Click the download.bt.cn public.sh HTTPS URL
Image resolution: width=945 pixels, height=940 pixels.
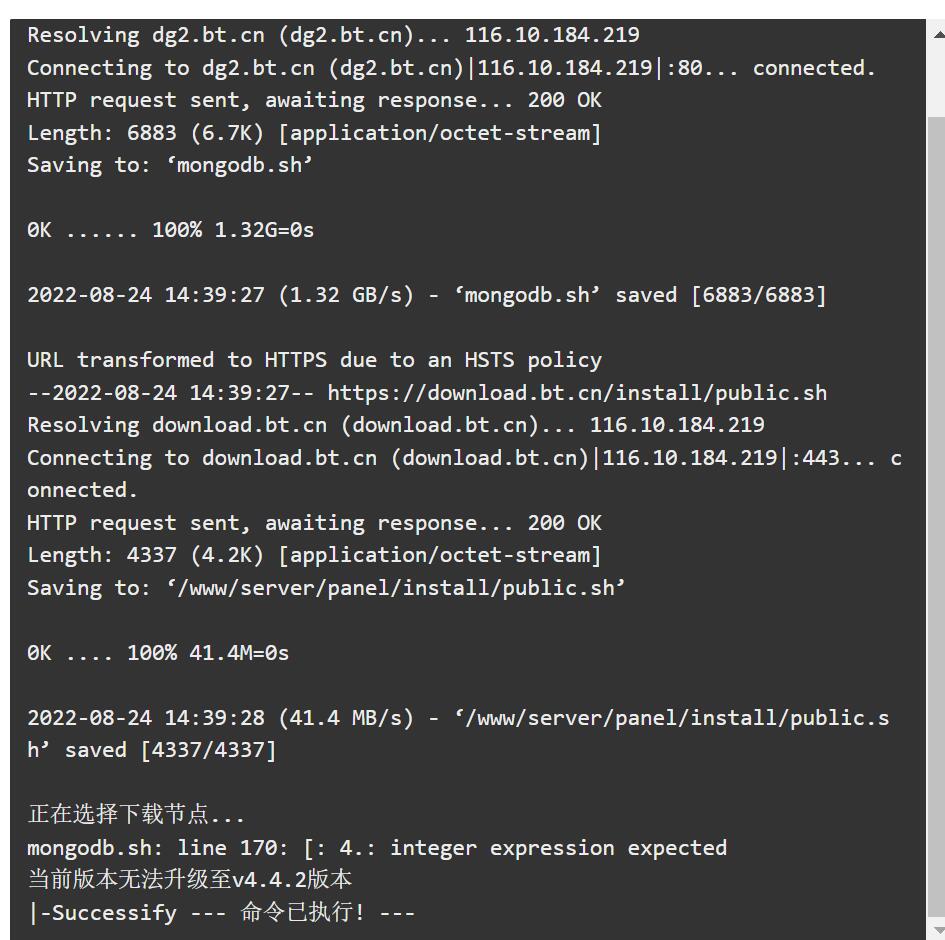point(577,393)
